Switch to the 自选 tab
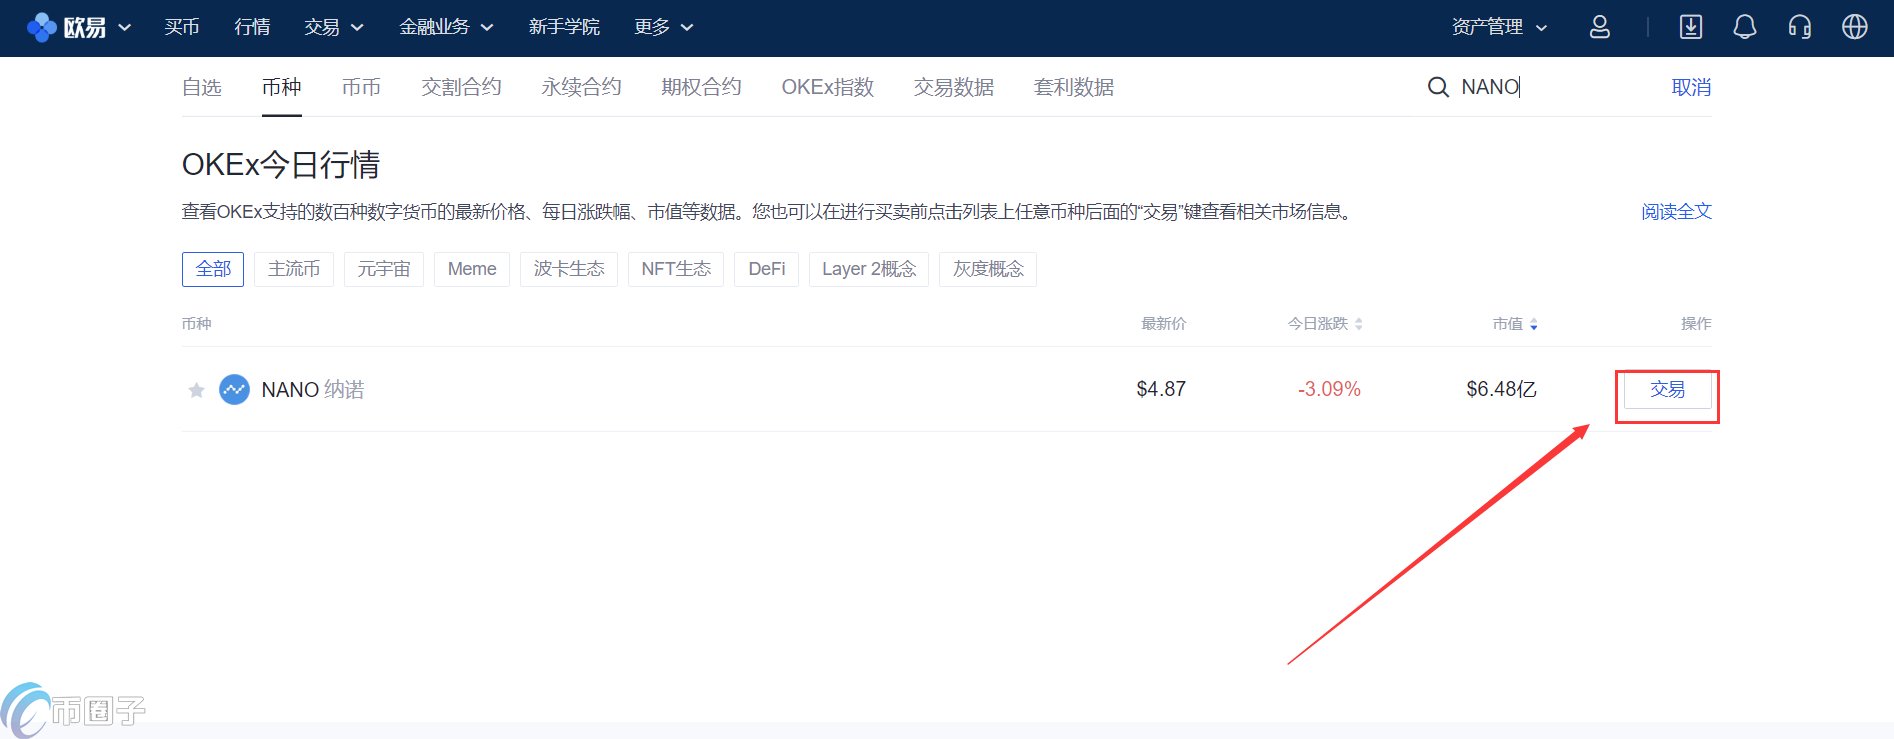This screenshot has width=1894, height=739. (202, 87)
